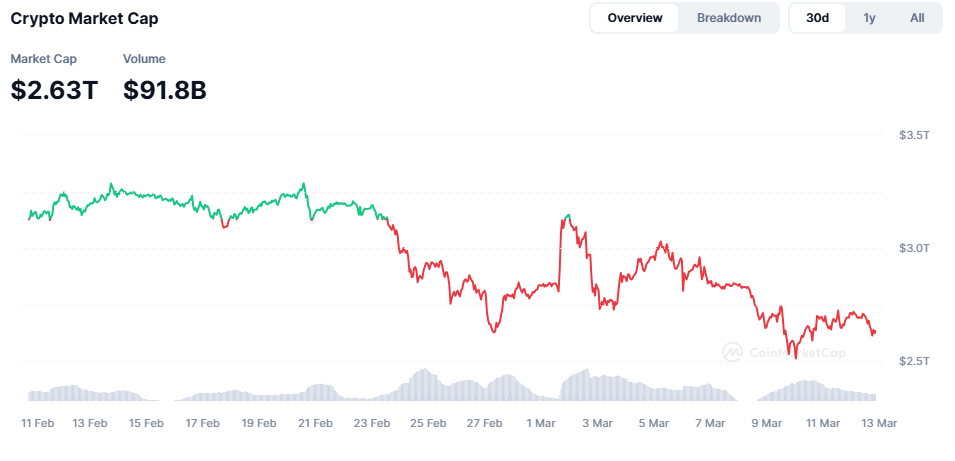The width and height of the screenshot is (955, 461).
Task: Select the Volume label
Action: [x=144, y=59]
